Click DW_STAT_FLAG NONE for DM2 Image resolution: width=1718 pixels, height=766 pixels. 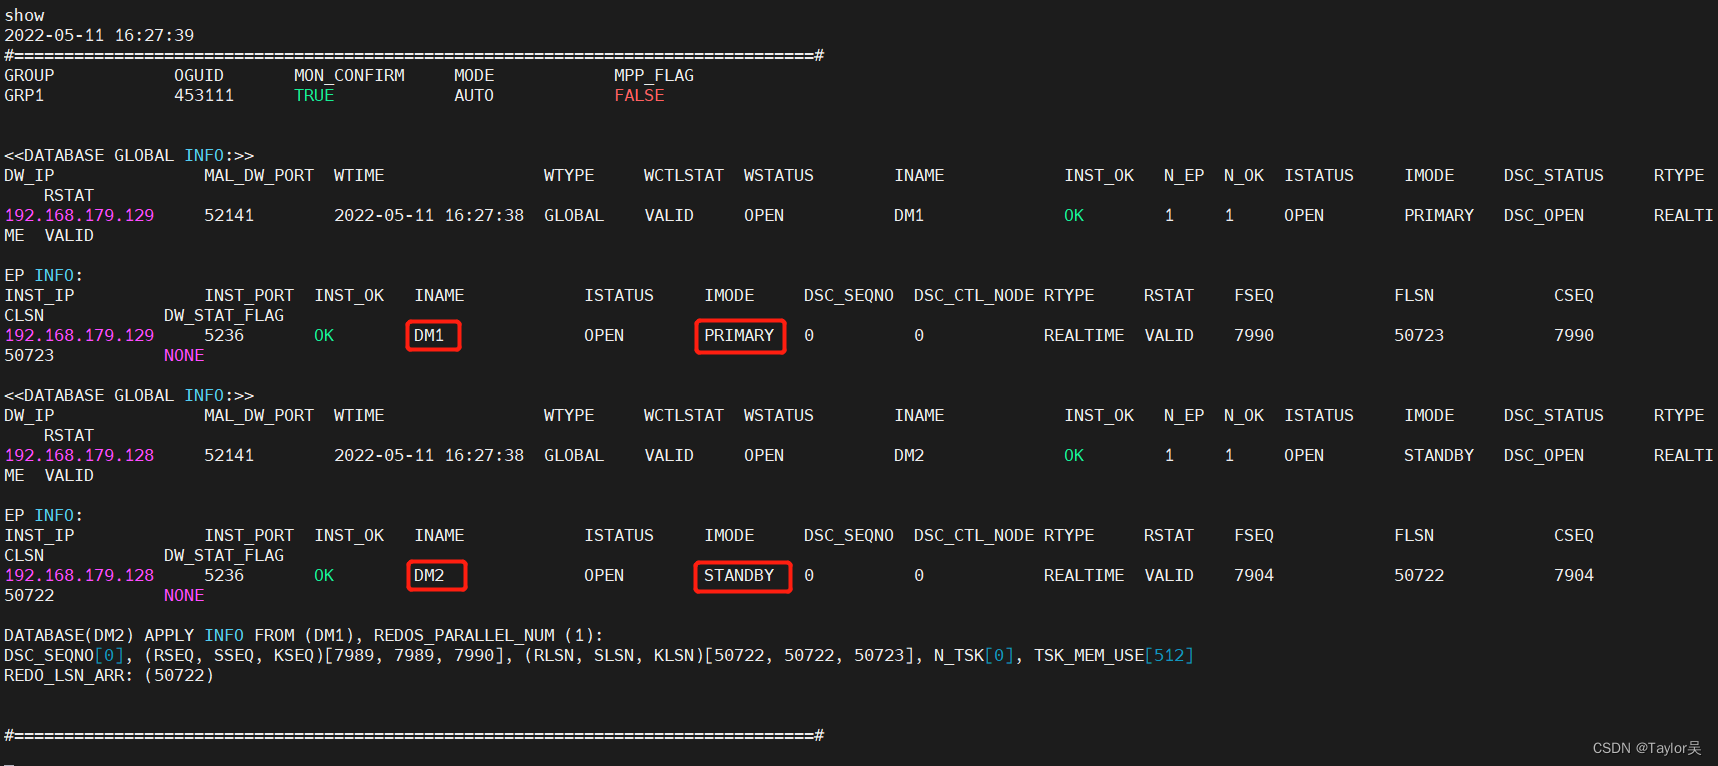coord(184,596)
